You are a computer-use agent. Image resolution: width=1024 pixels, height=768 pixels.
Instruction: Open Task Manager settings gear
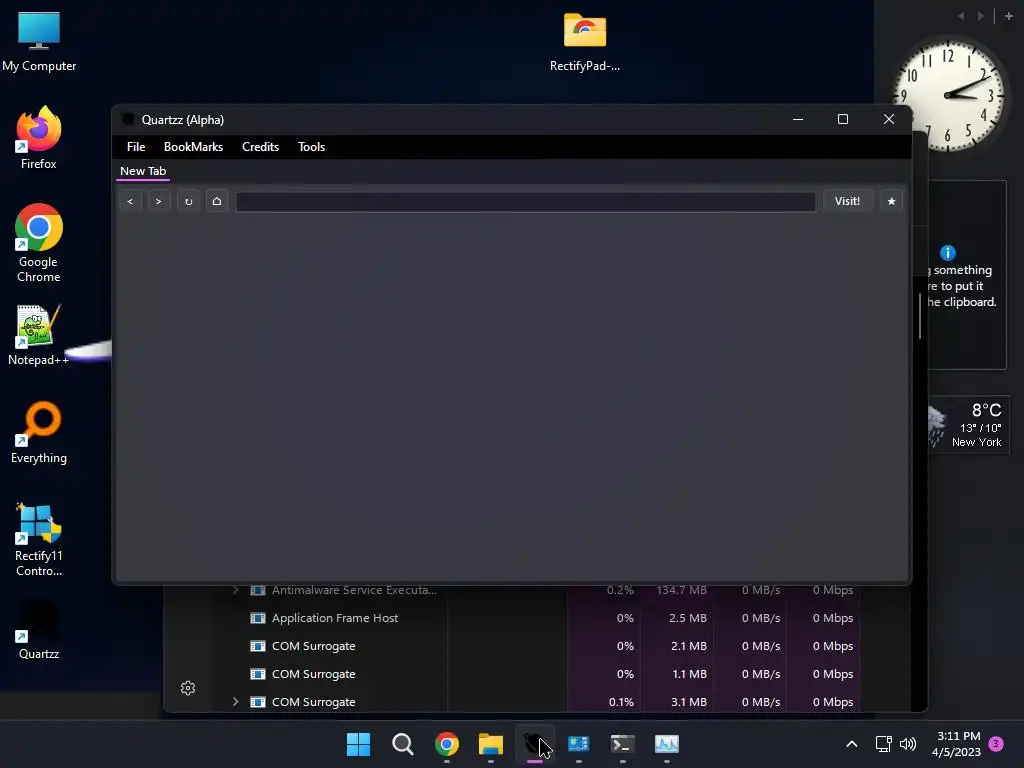point(188,688)
